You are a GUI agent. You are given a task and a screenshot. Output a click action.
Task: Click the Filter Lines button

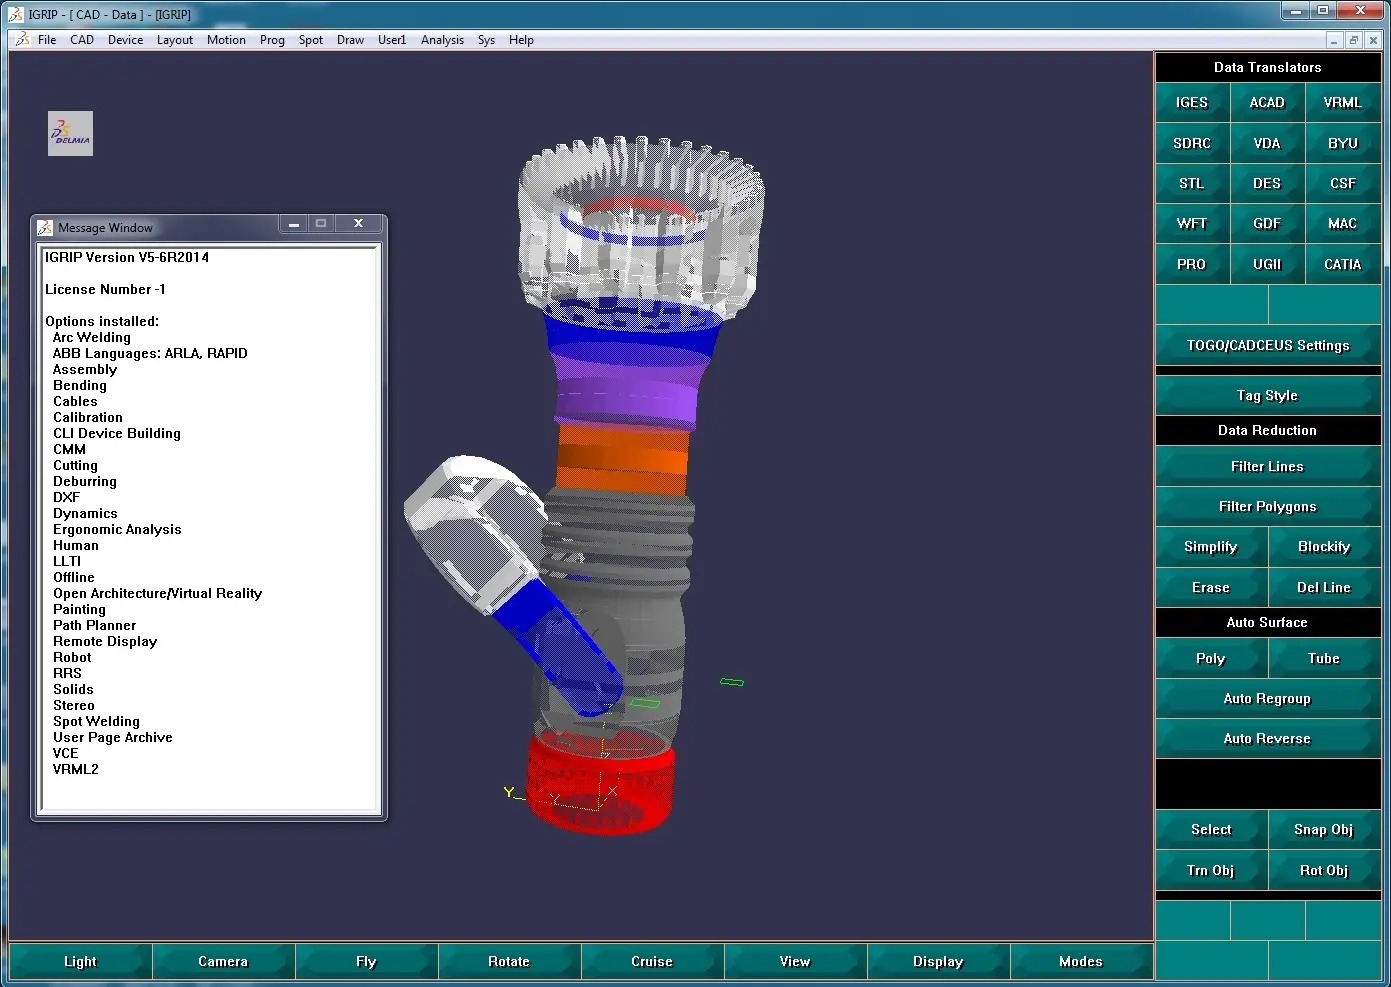[x=1268, y=467]
